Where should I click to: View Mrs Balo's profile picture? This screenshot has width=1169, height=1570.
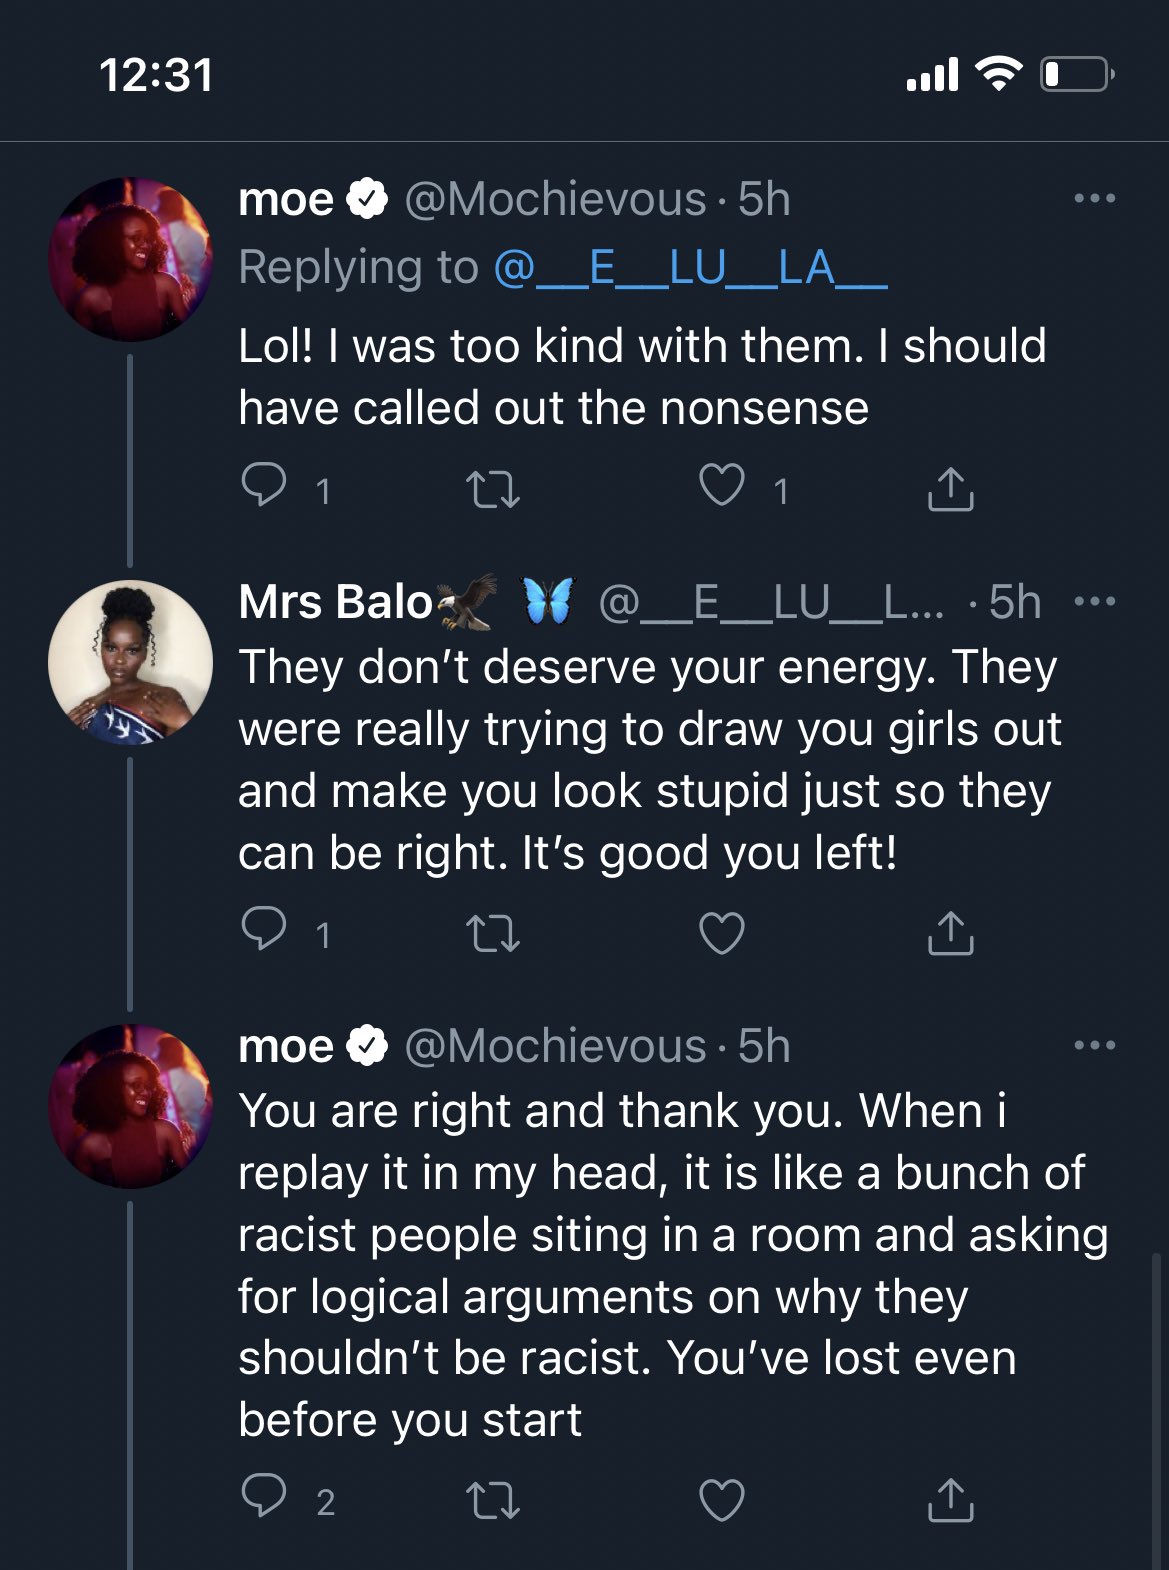tap(130, 663)
